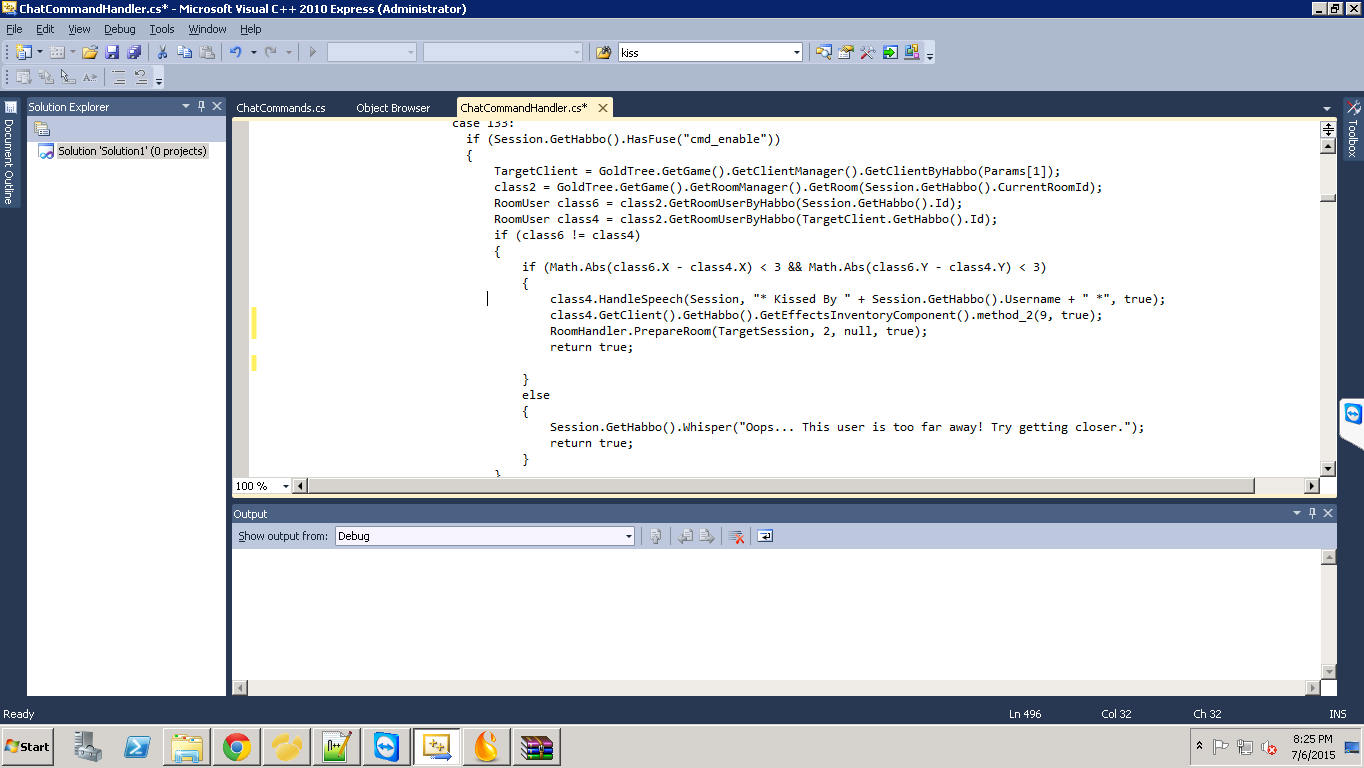This screenshot has width=1364, height=768.
Task: Select Solution 'Solution1' (0 projects) node
Action: tap(132, 151)
